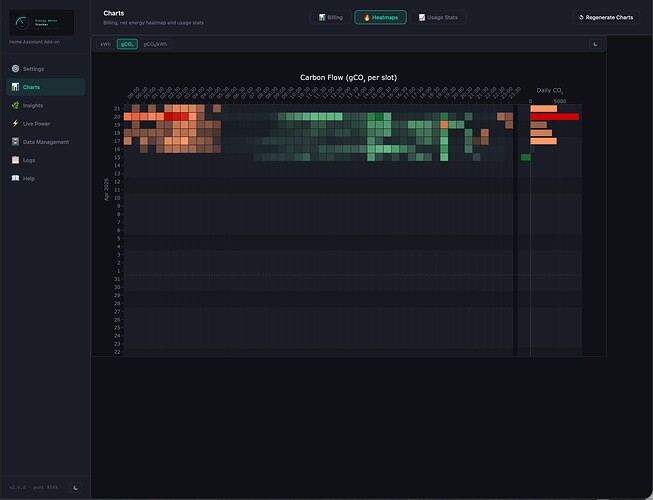The height and width of the screenshot is (500, 653).
Task: Open Charts from the sidebar
Action: 46,87
